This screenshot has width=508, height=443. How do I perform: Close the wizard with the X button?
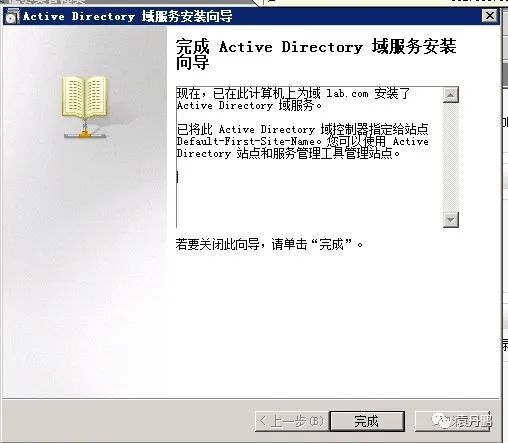coord(490,15)
